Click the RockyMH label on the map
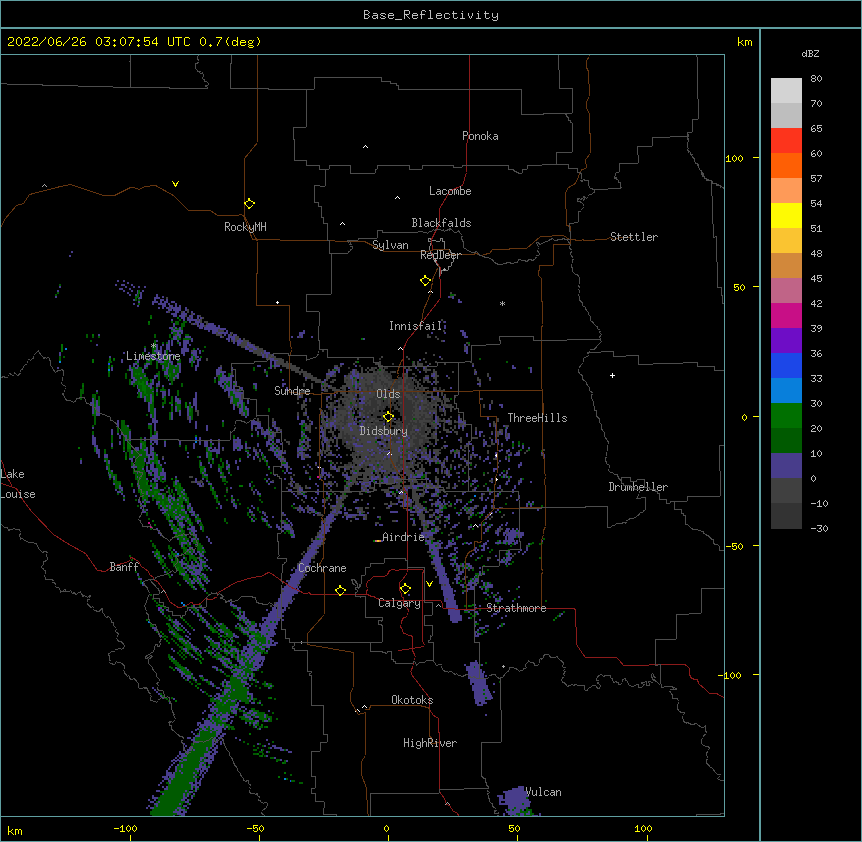 click(x=245, y=227)
